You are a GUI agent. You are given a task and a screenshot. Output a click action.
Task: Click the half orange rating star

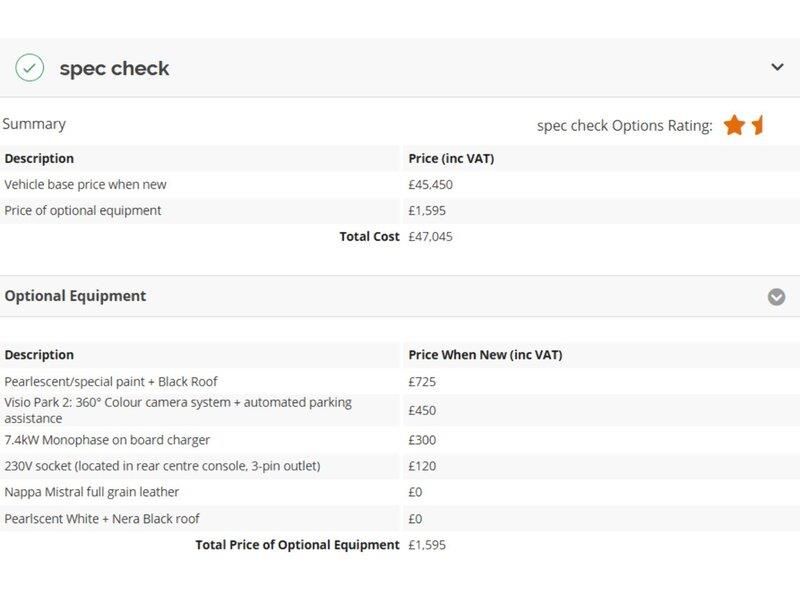pyautogui.click(x=757, y=125)
